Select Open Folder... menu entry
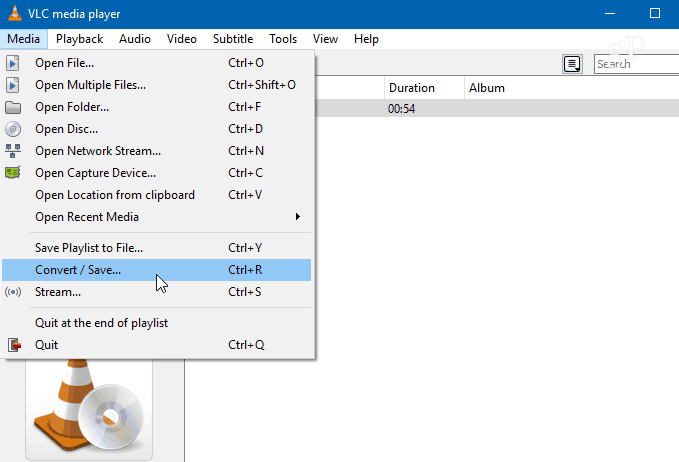679x462 pixels. coord(157,107)
